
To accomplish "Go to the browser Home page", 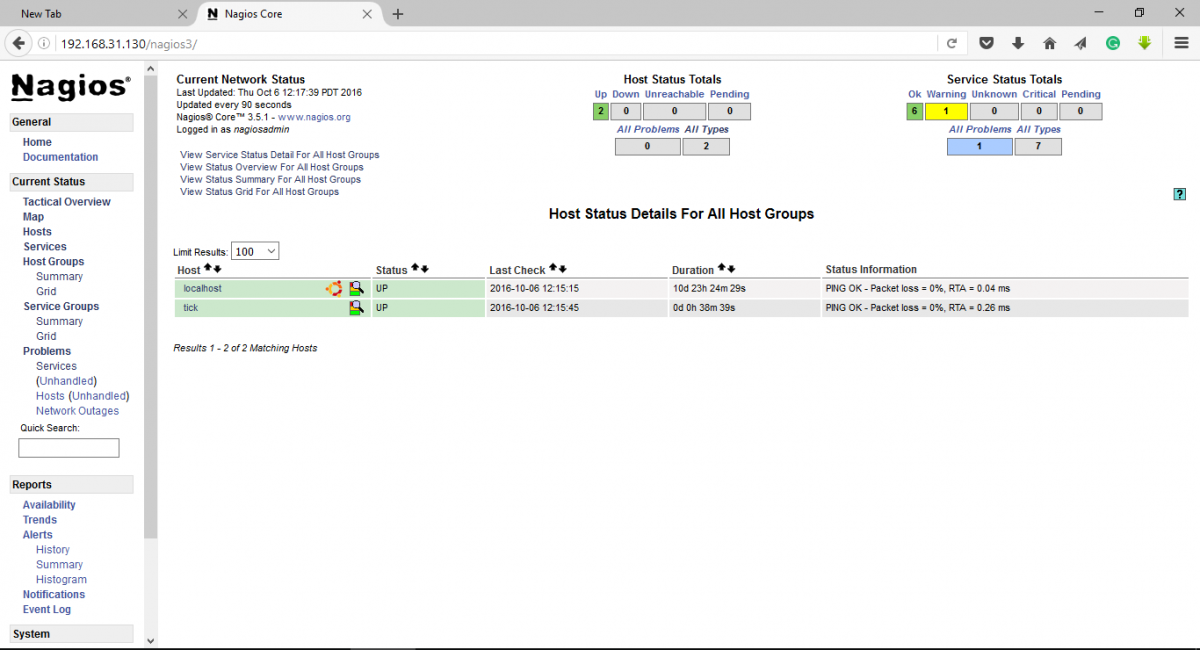I will 1049,44.
